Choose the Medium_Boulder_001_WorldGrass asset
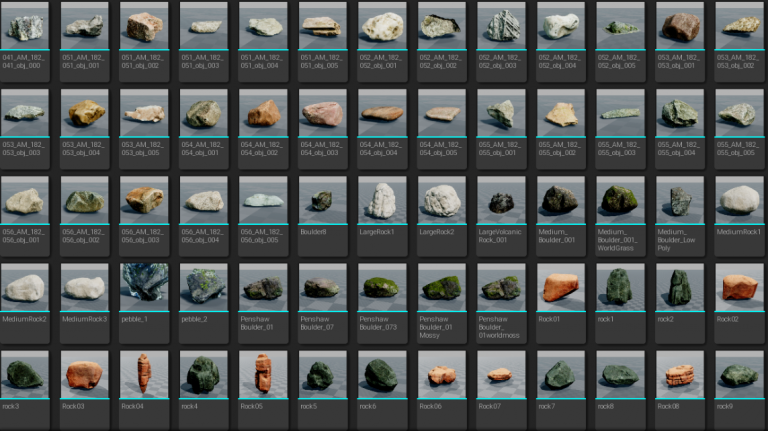Image resolution: width=768 pixels, height=431 pixels. (x=620, y=200)
